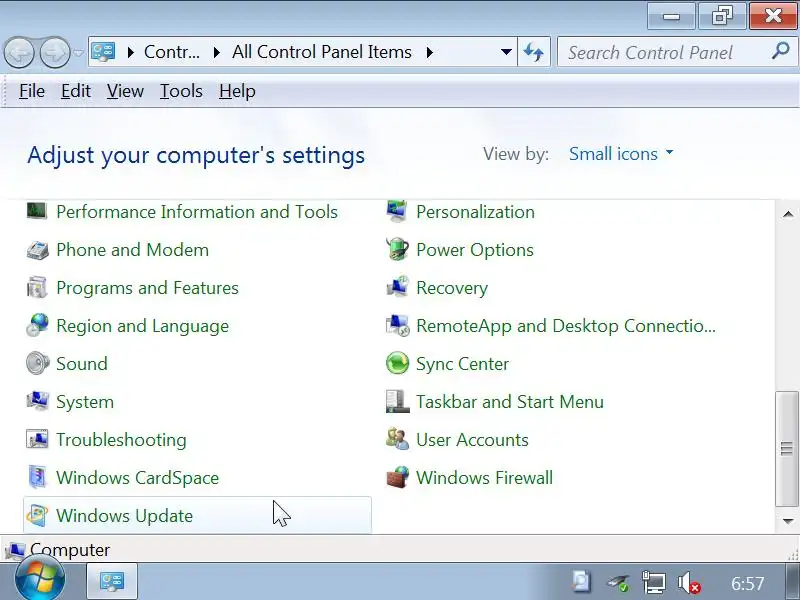Open Taskbar and Start Menu icon
This screenshot has width=800, height=600.
[397, 402]
